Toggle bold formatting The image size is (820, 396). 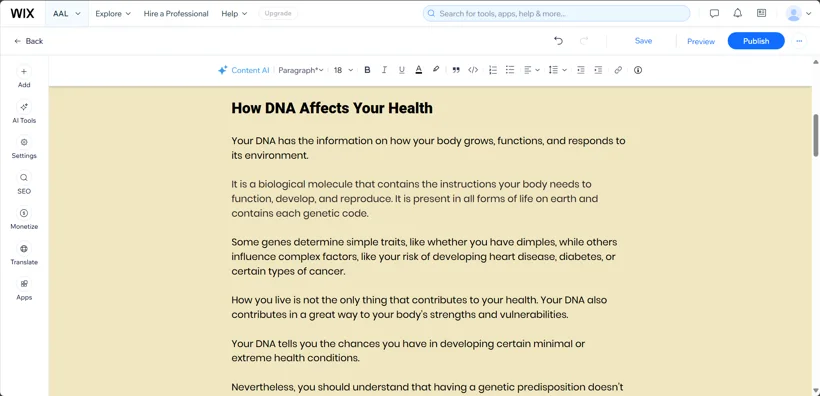tap(367, 70)
